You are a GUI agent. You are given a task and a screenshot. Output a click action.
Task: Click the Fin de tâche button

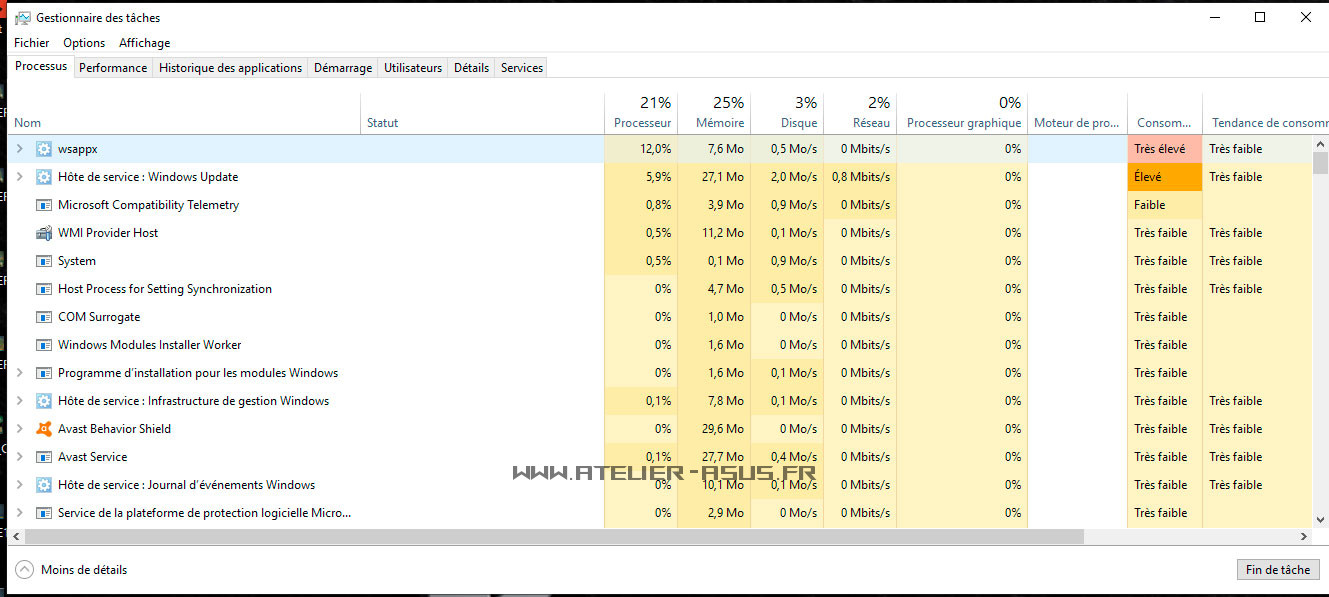1278,570
